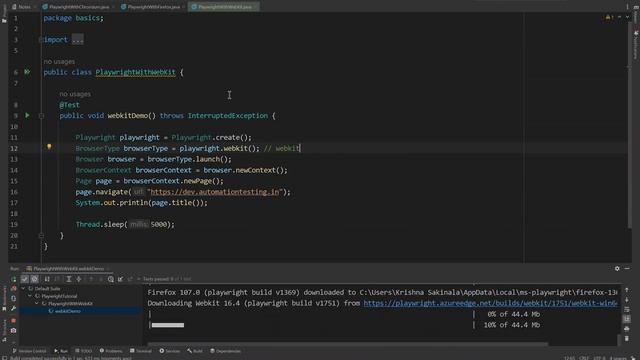Screen dimensions: 640x360
Task: Open the Build tool window
Action: [195, 351]
